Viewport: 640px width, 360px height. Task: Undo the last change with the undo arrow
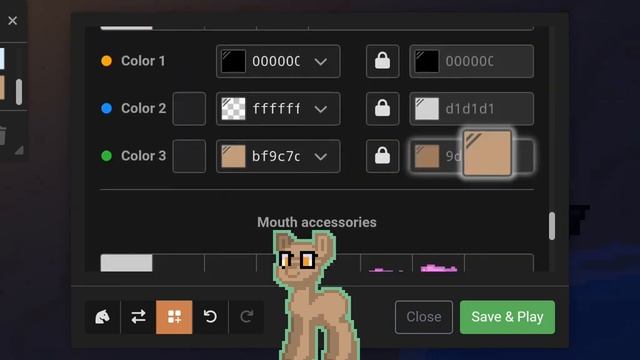point(210,317)
